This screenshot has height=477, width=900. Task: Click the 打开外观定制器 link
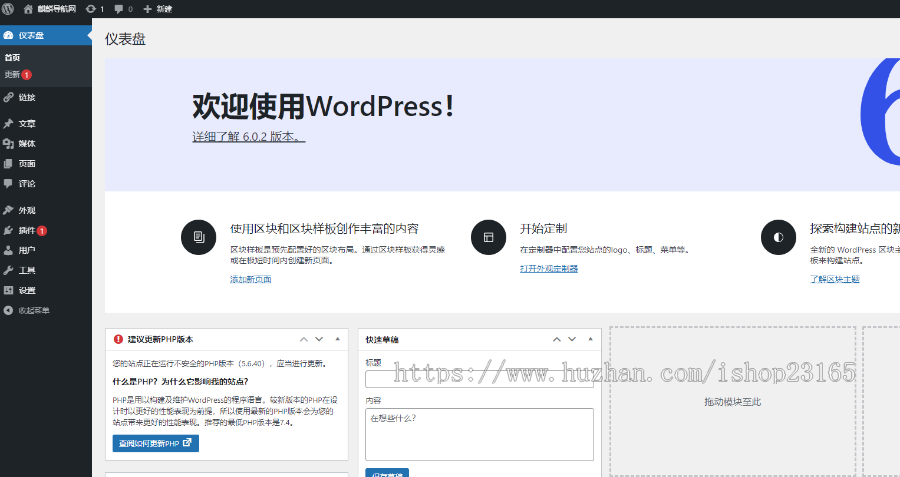click(x=549, y=269)
